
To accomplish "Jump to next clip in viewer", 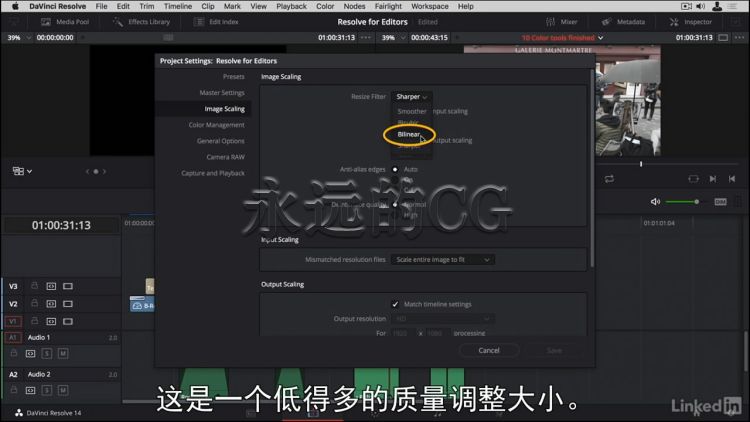I will [713, 178].
